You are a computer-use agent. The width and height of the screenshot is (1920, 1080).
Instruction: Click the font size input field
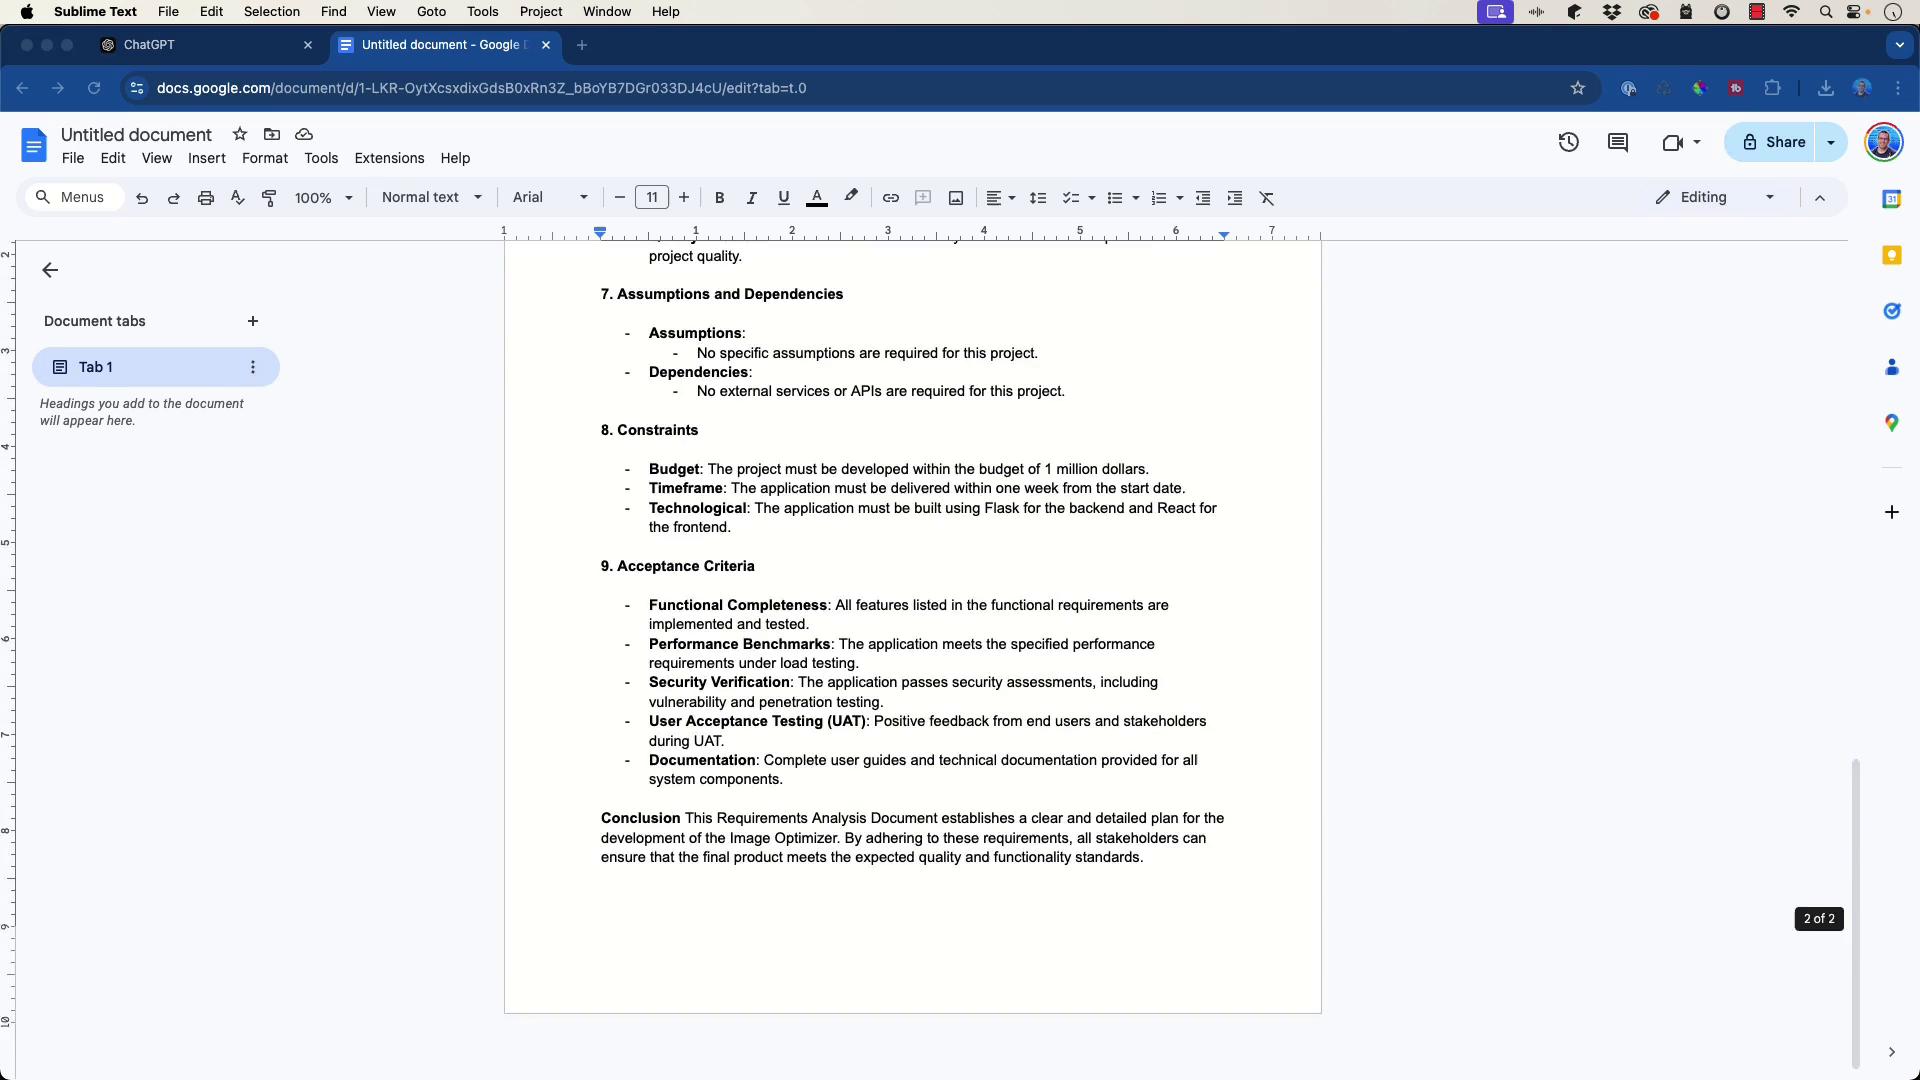click(x=651, y=198)
